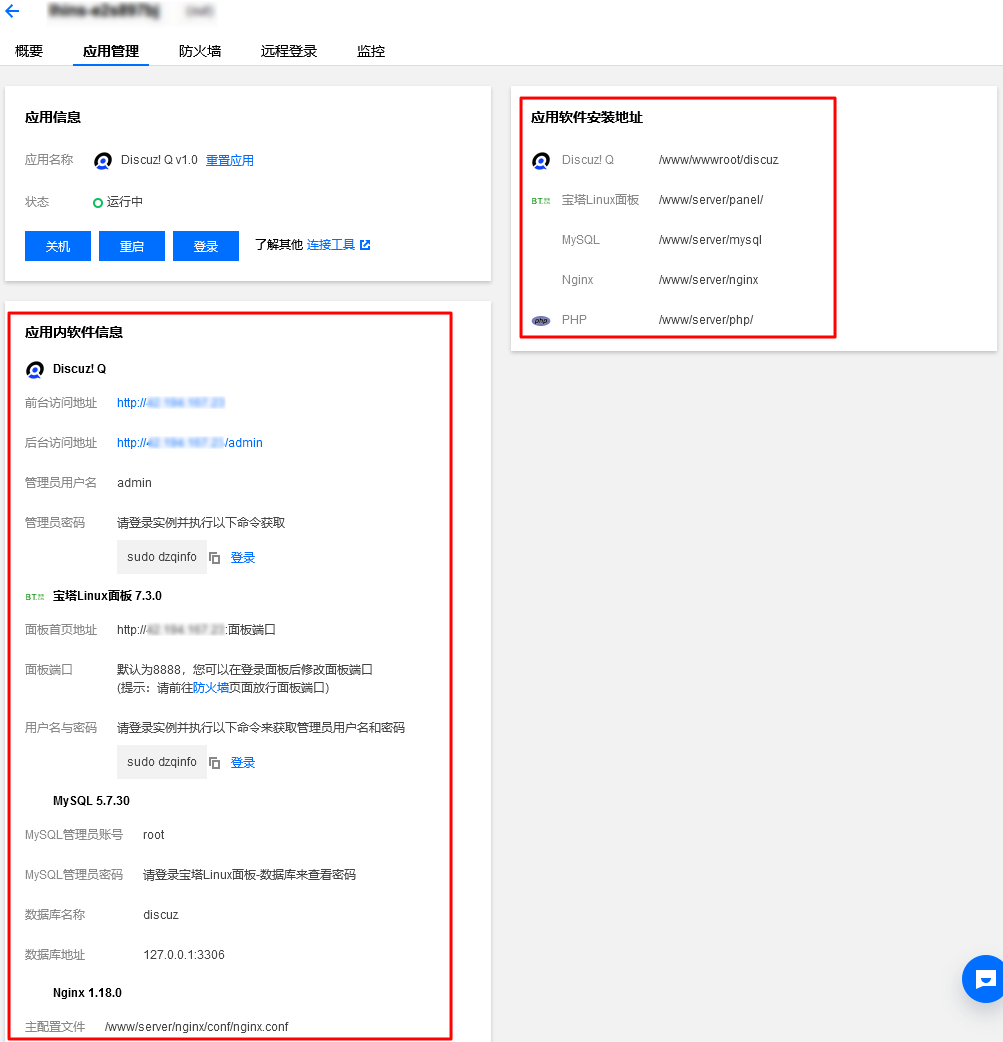Image resolution: width=1003 pixels, height=1042 pixels.
Task: Click the 防火墙 link in panel port hint
Action: (x=211, y=688)
